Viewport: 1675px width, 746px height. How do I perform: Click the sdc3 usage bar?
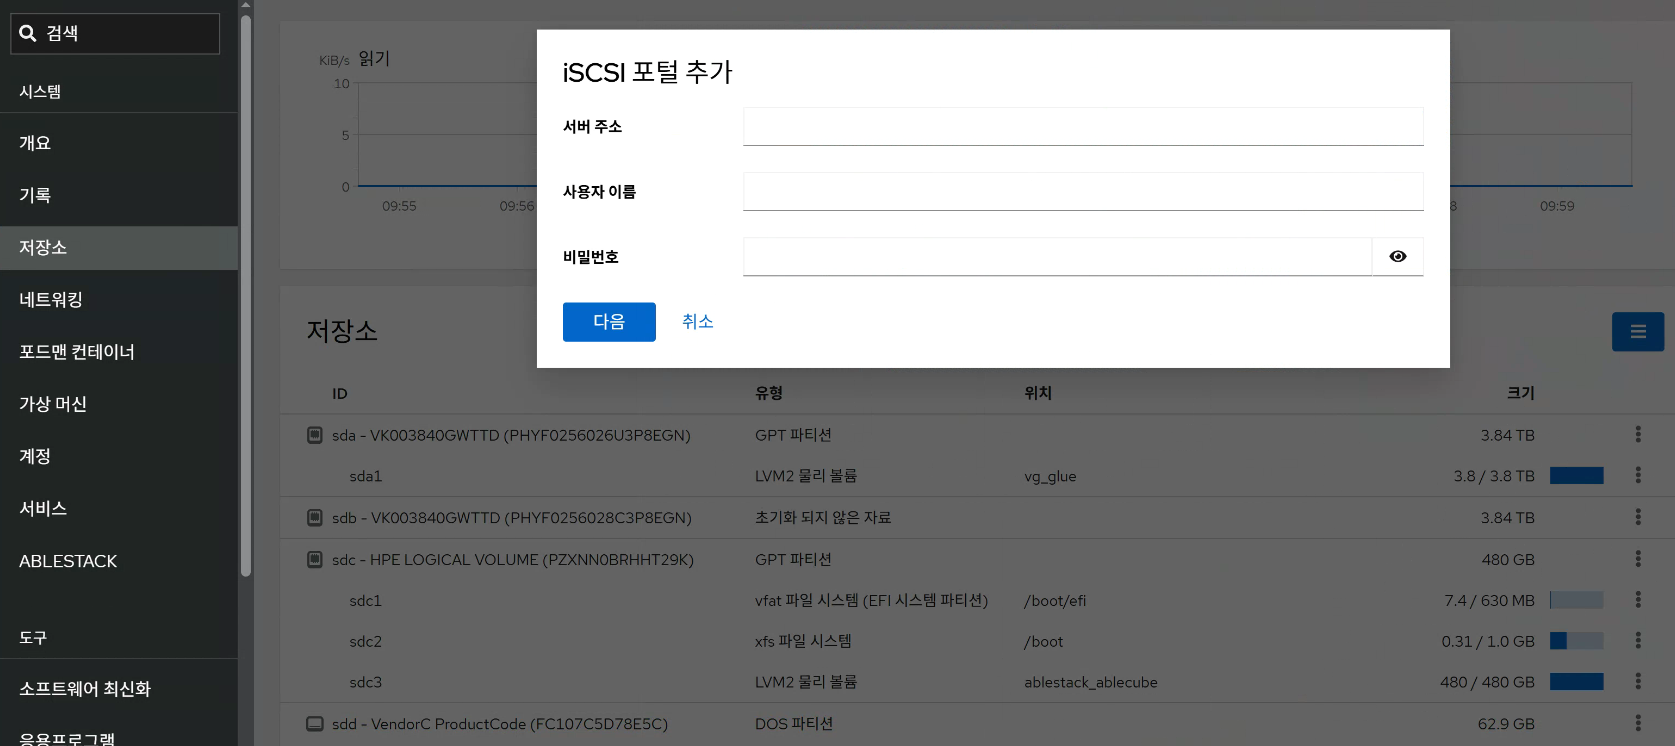click(x=1577, y=682)
